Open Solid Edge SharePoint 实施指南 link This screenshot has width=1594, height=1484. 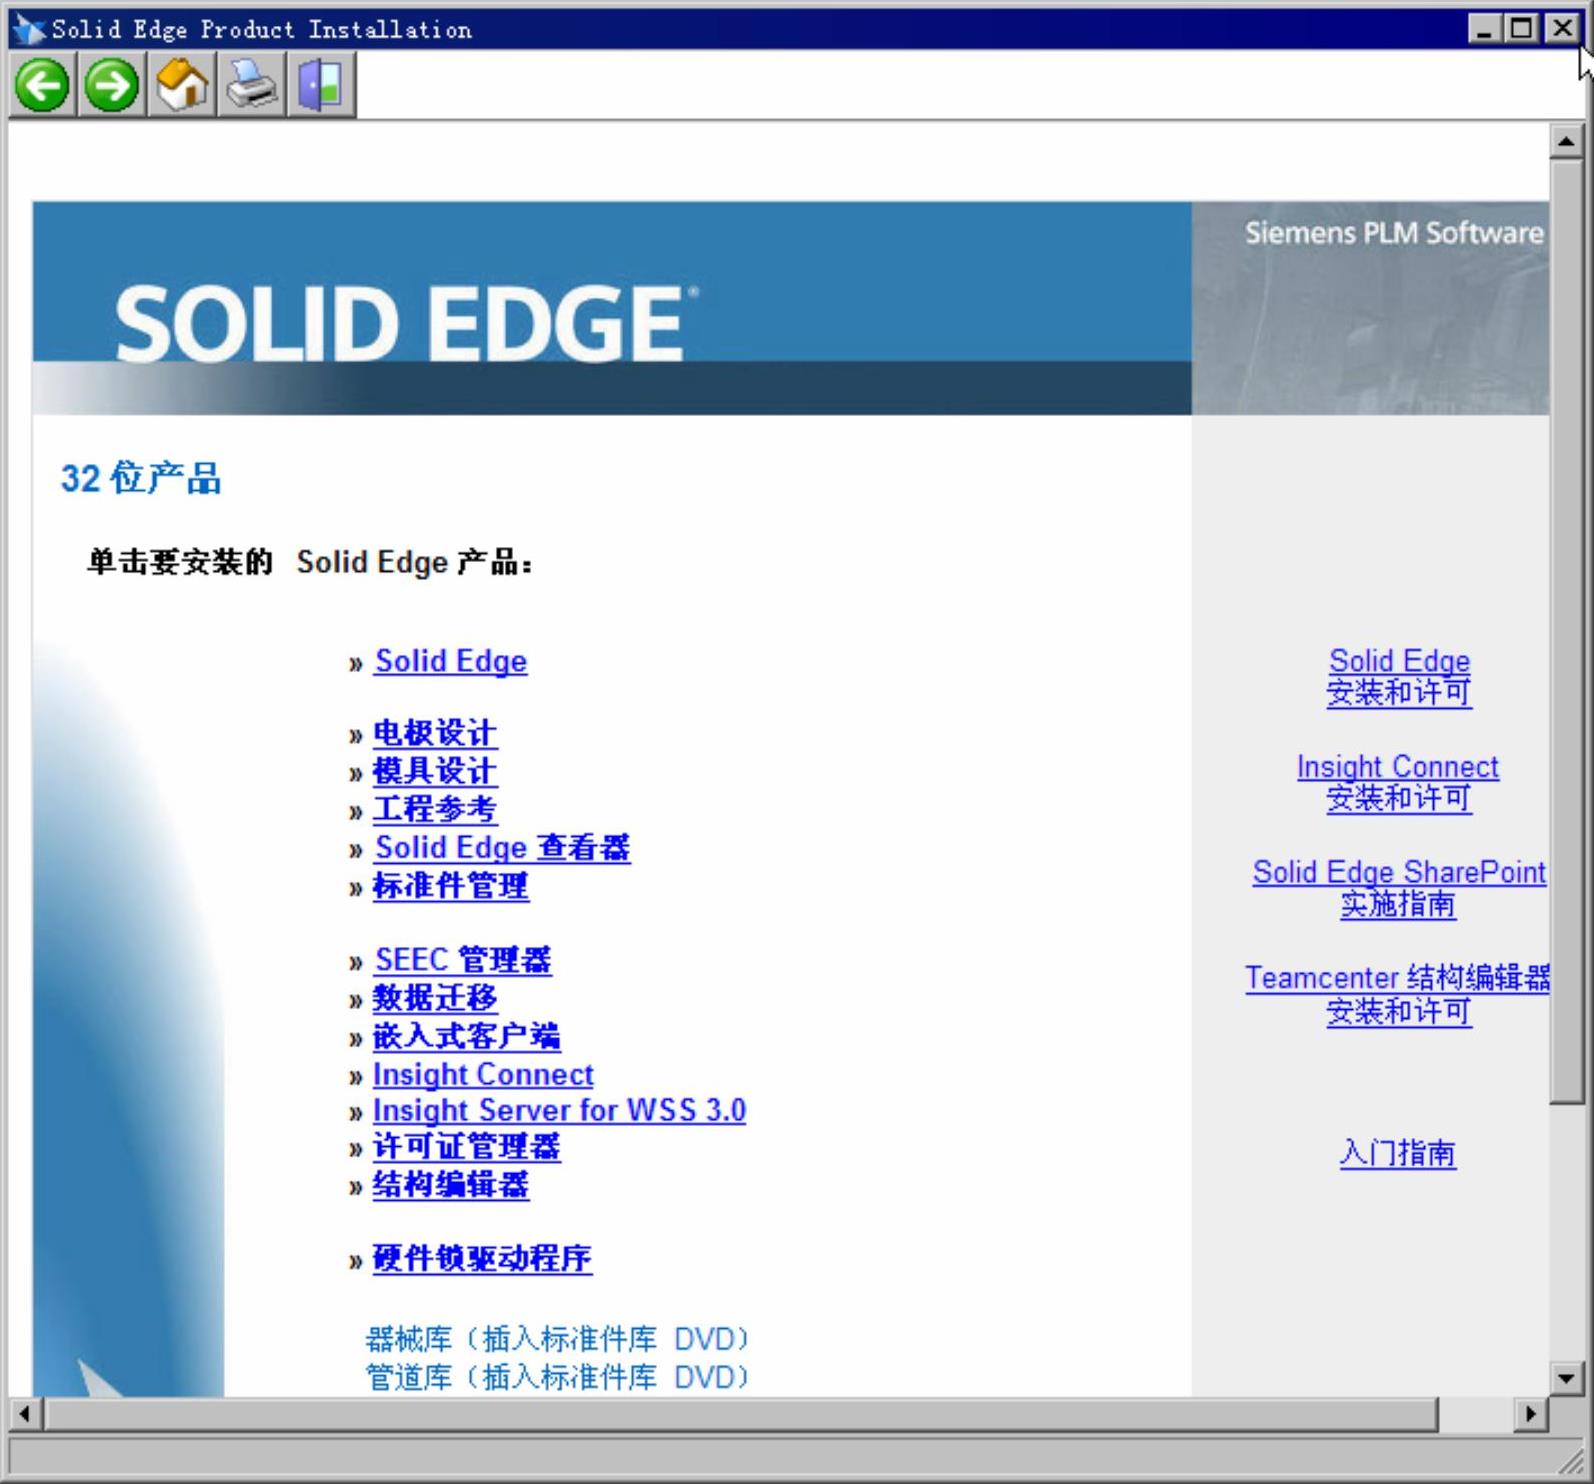tap(1399, 888)
